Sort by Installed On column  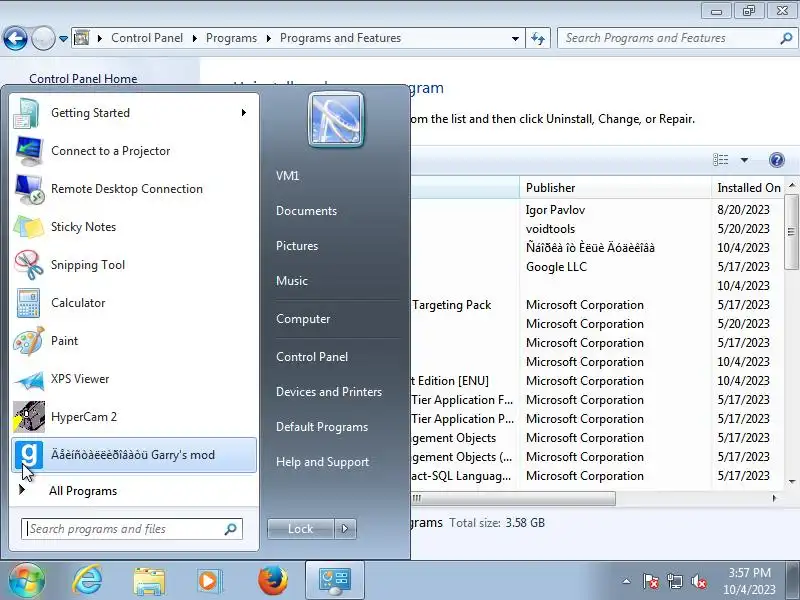pyautogui.click(x=748, y=188)
